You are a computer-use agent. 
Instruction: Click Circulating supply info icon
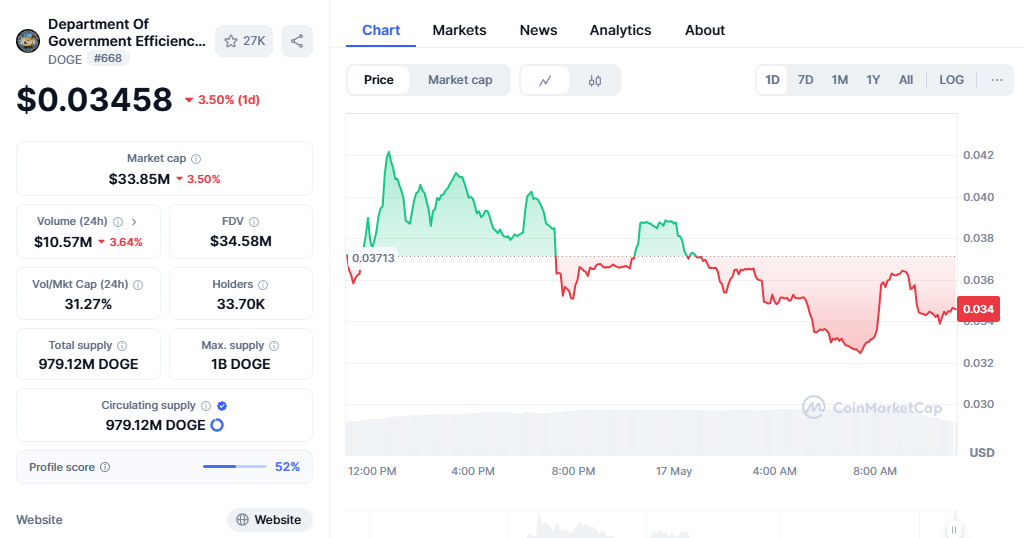pyautogui.click(x=206, y=405)
